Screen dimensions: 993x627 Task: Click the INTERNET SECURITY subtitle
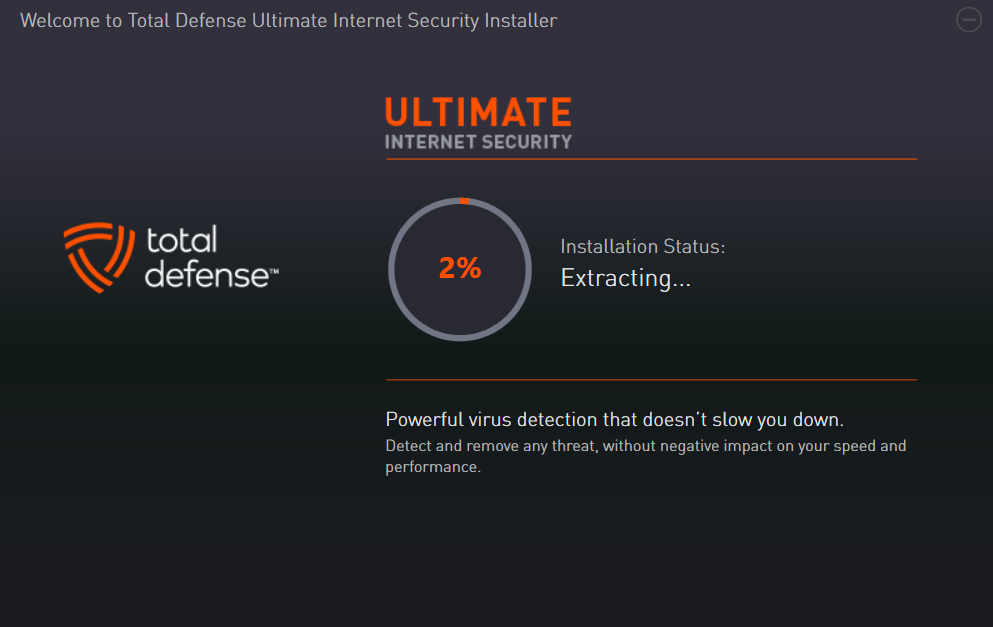click(478, 142)
